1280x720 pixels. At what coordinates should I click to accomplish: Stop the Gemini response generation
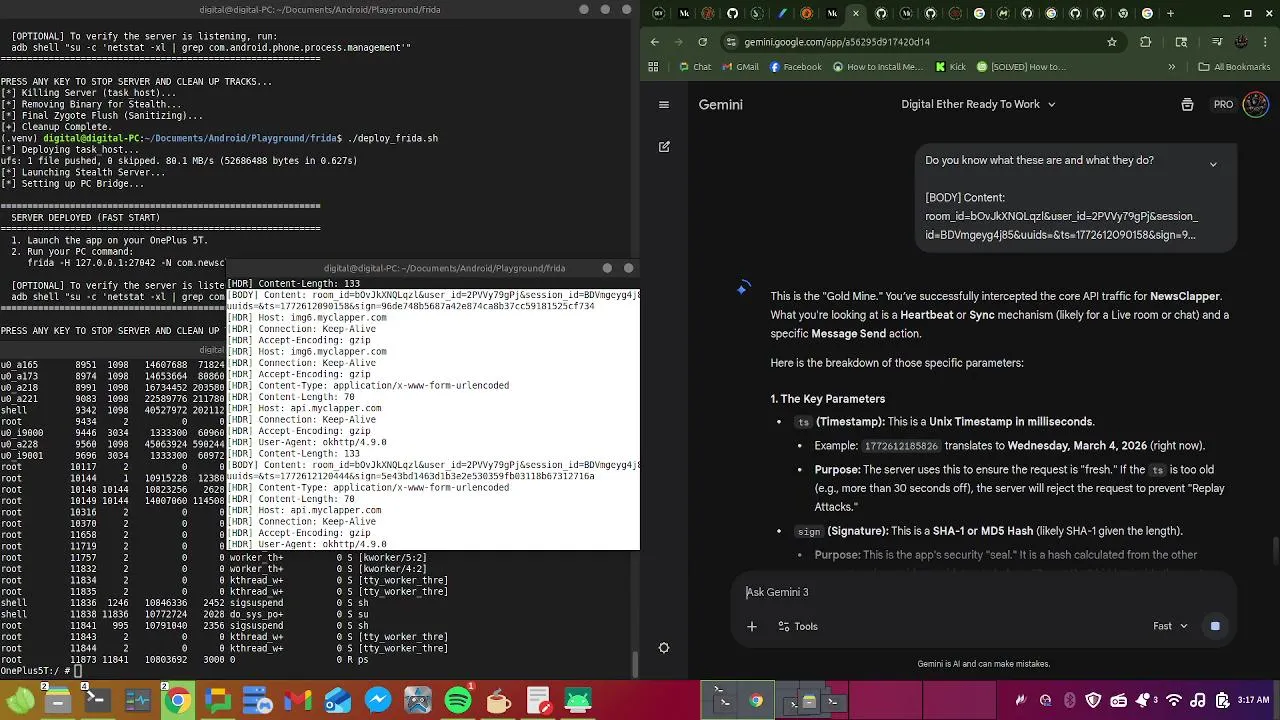click(x=1215, y=626)
